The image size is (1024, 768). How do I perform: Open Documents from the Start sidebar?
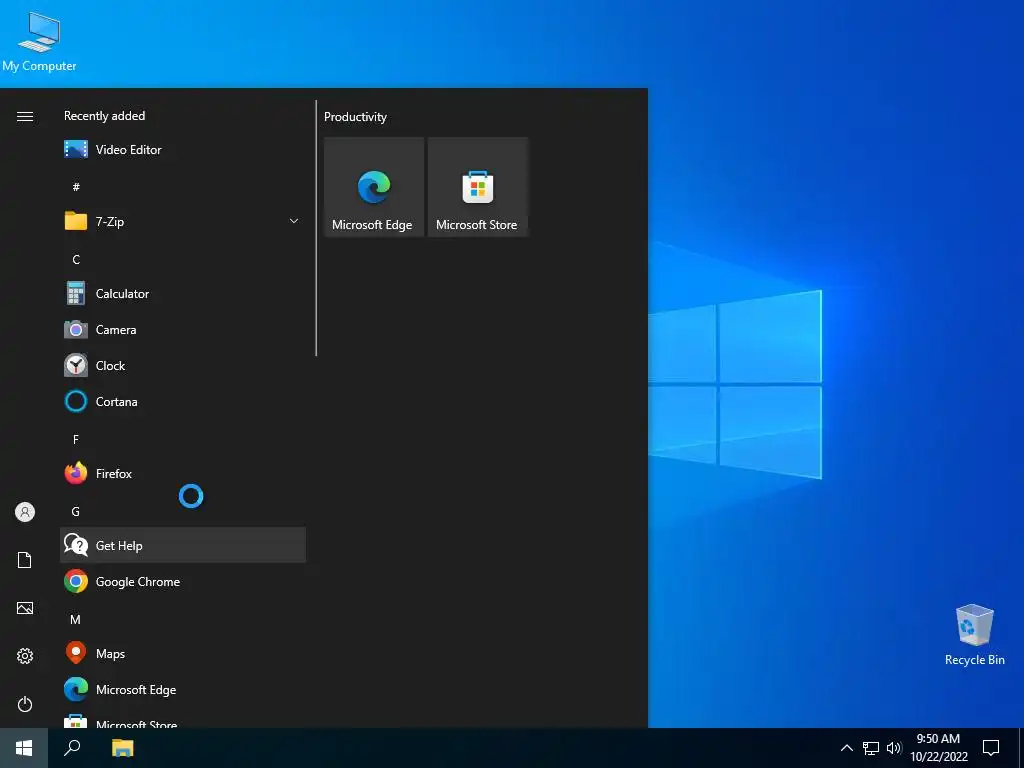(25, 560)
